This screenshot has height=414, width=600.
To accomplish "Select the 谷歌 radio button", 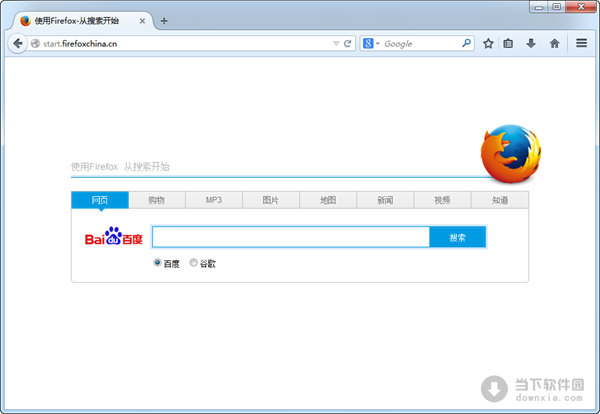I will pyautogui.click(x=194, y=262).
